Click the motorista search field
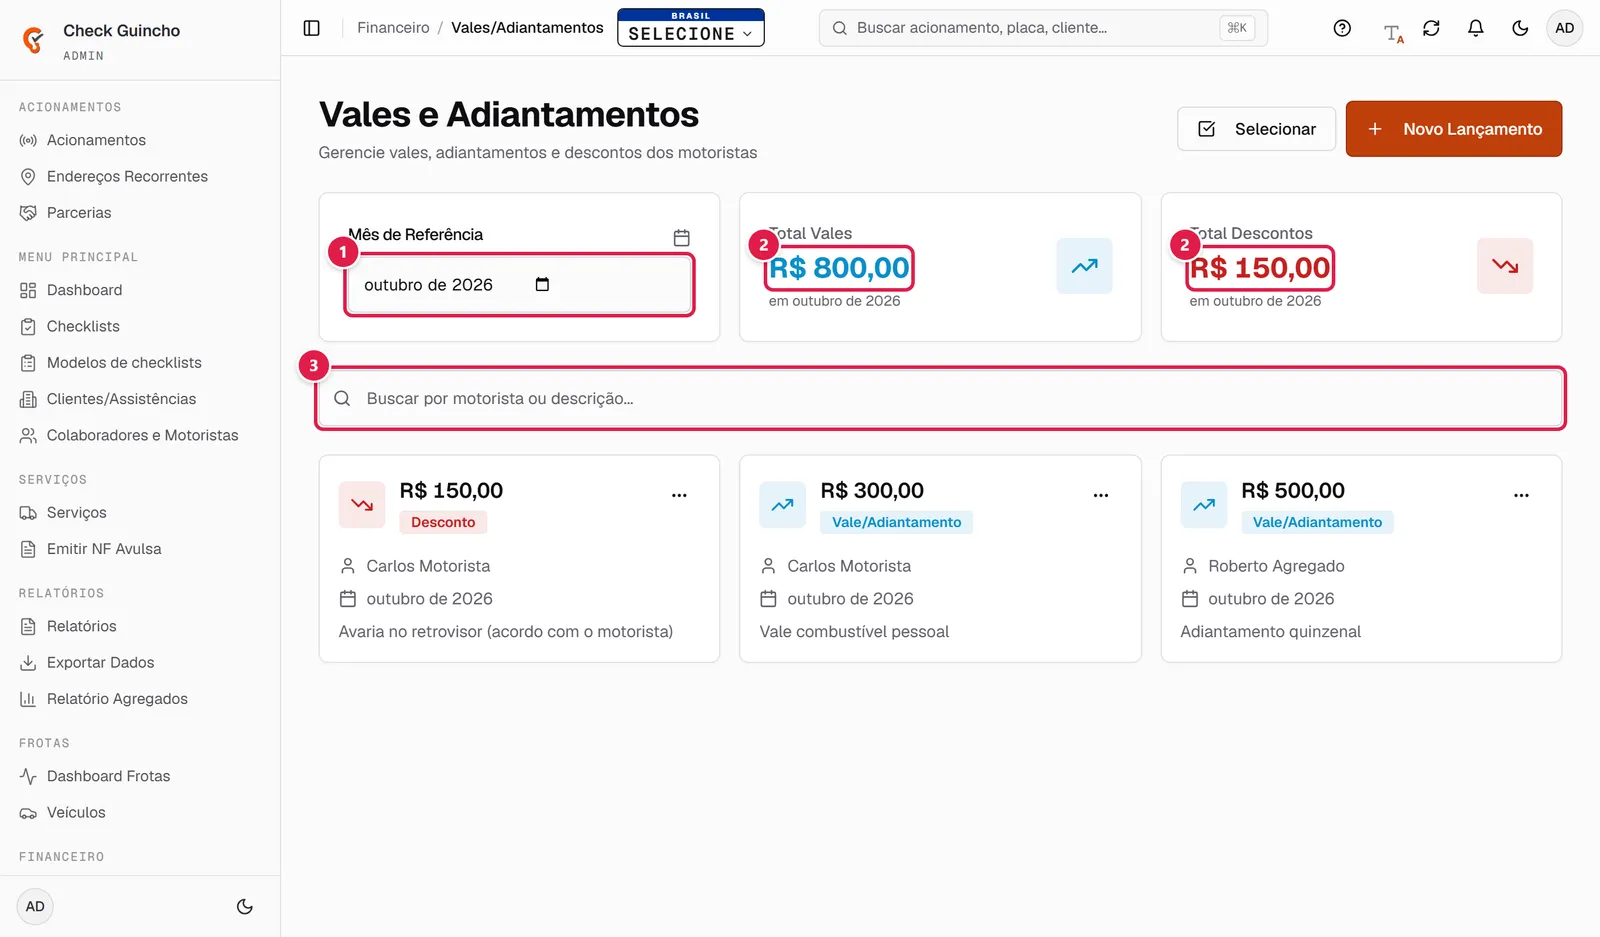The width and height of the screenshot is (1600, 937). tap(940, 398)
